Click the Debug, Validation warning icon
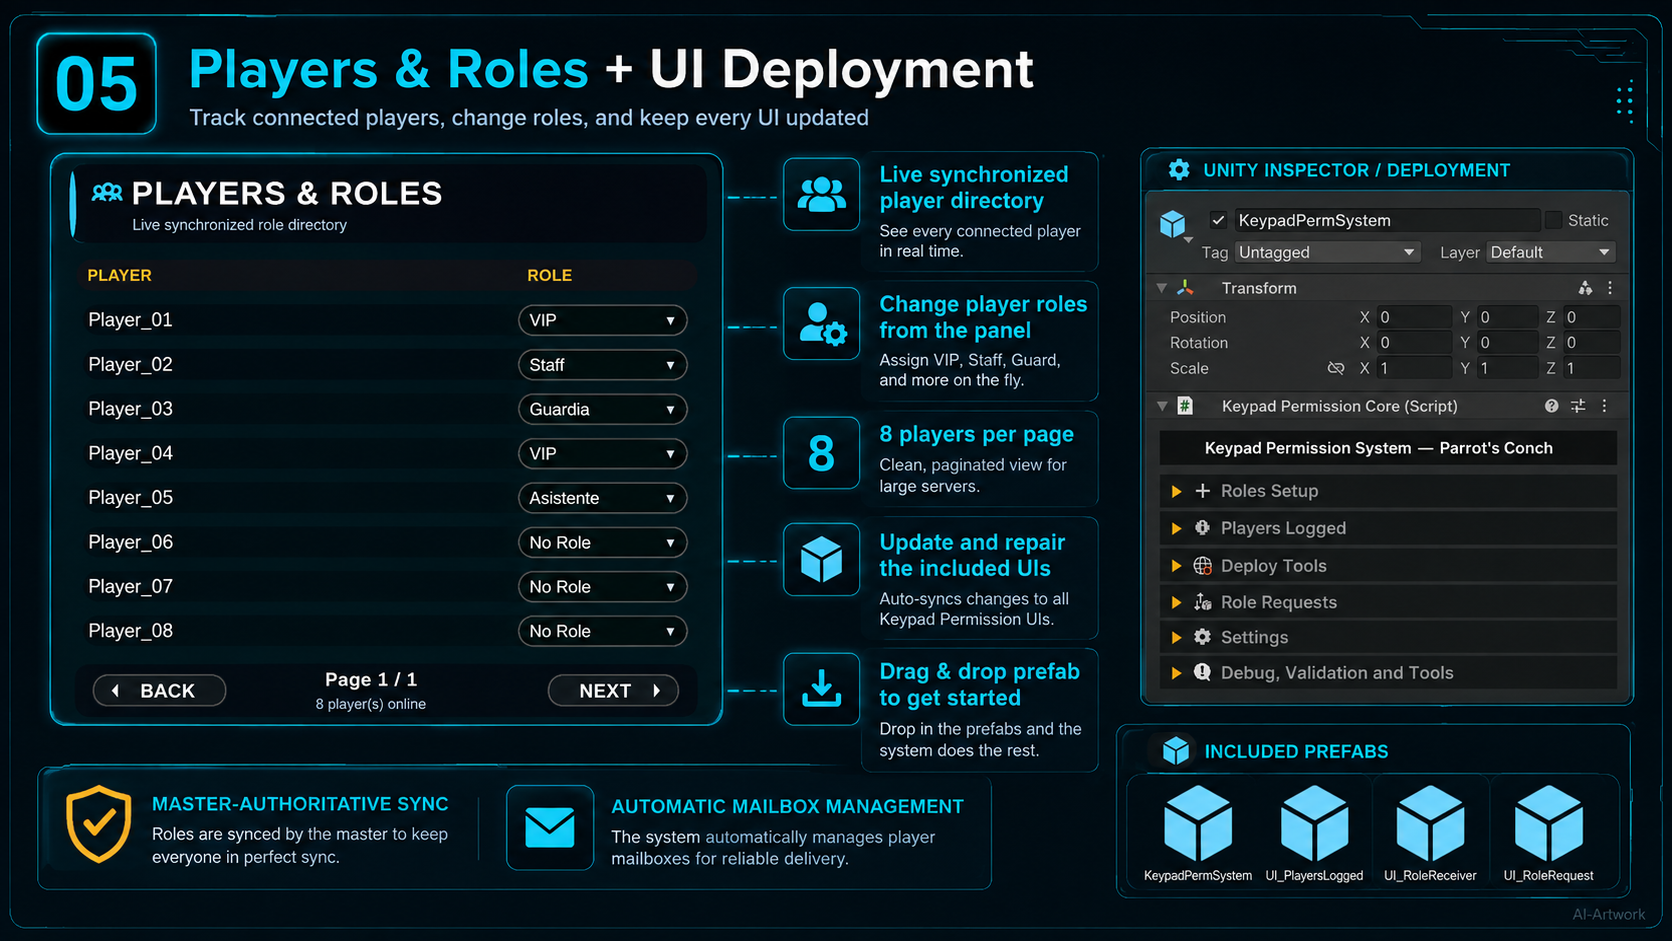Screen dimensions: 1672x941 point(1203,672)
